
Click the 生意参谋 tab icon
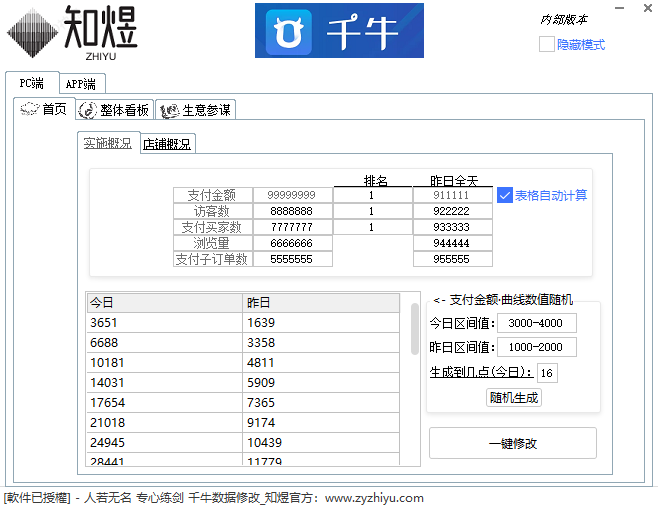[169, 111]
